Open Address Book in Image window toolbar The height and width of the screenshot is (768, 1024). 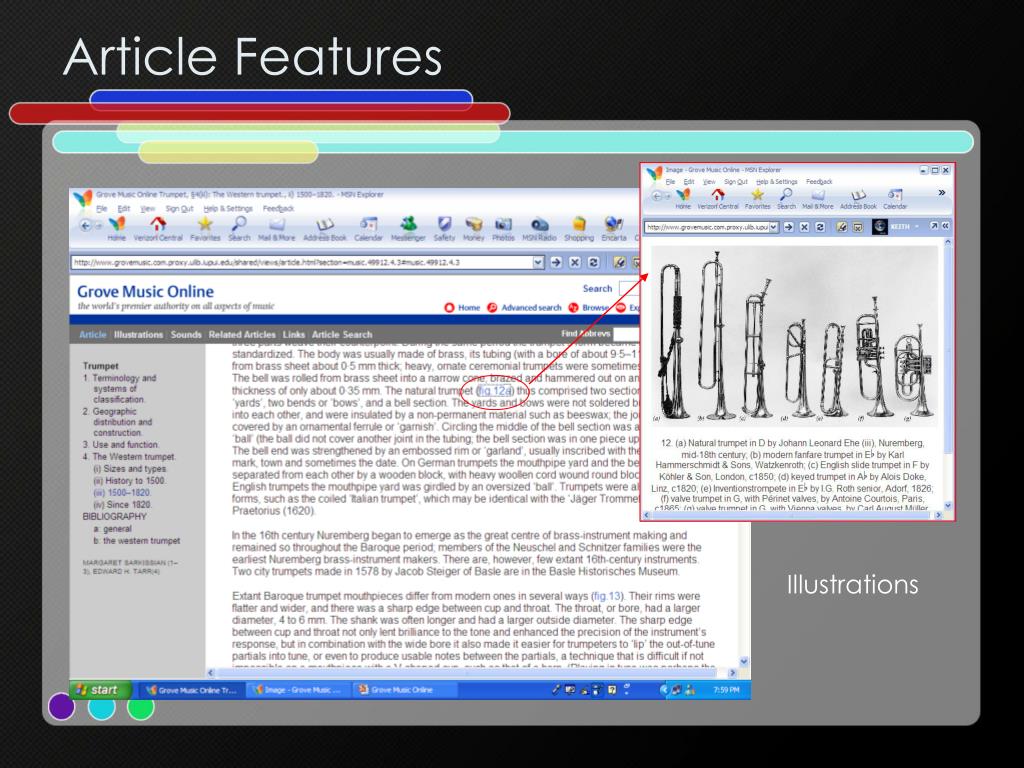pyautogui.click(x=858, y=199)
